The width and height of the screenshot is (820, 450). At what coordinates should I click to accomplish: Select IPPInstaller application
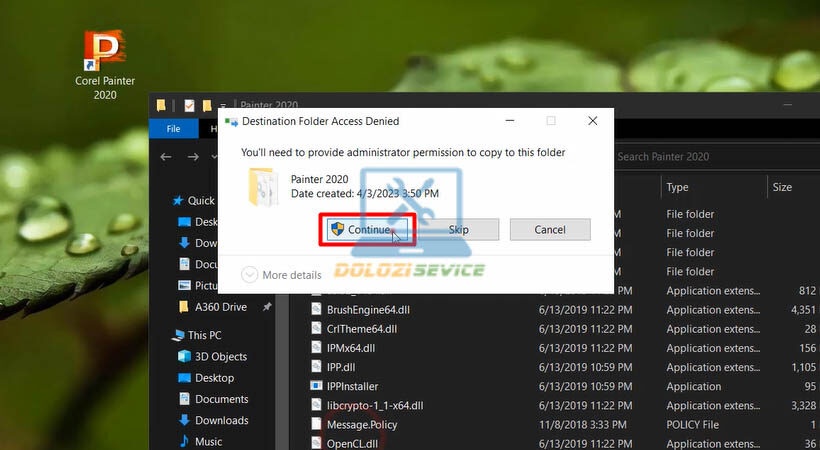pyautogui.click(x=352, y=386)
